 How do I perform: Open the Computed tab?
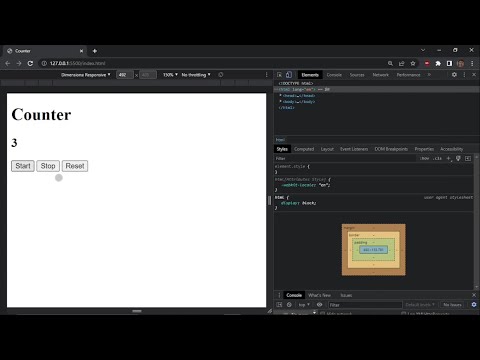click(304, 149)
